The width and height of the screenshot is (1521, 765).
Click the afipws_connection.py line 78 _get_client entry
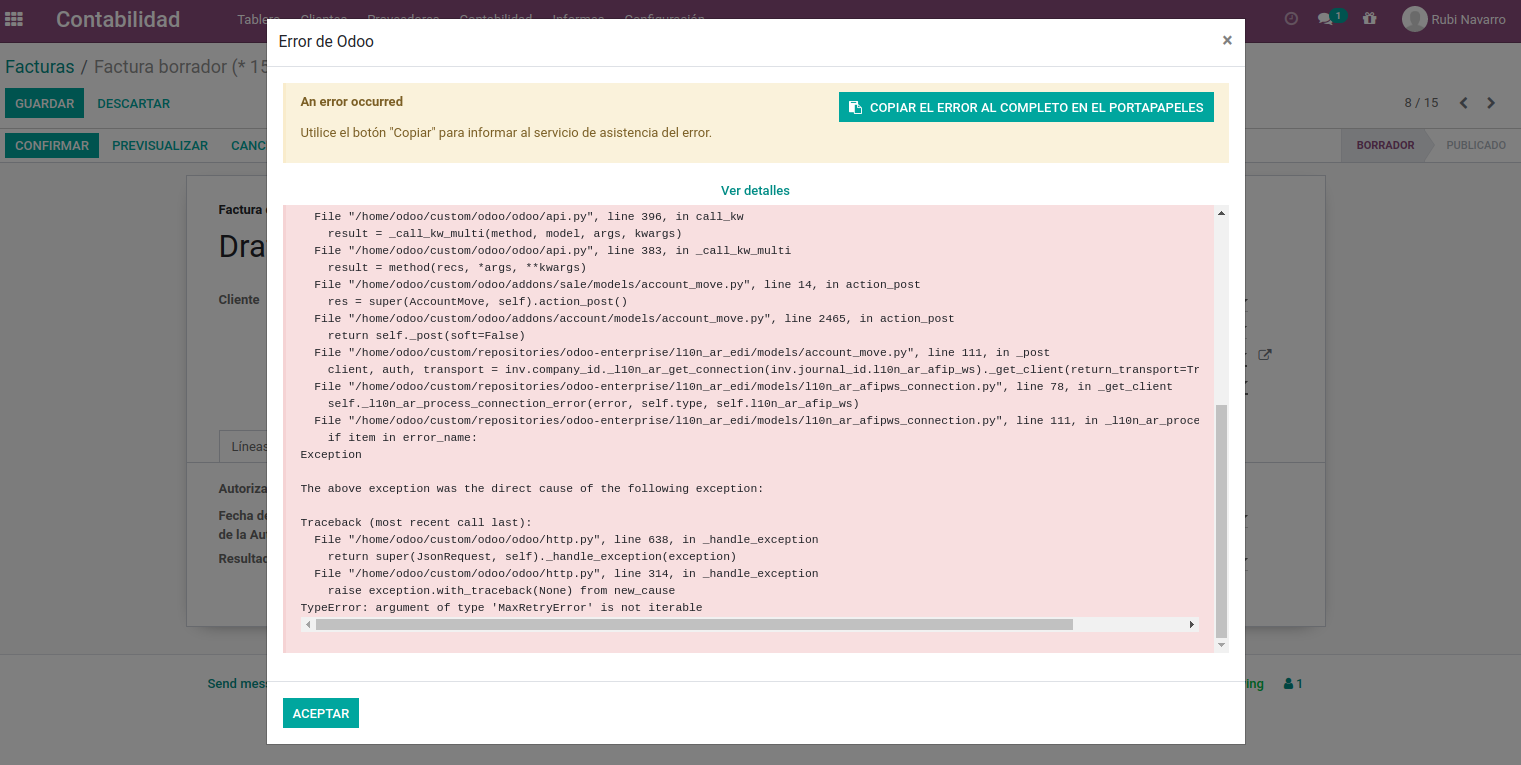tap(743, 387)
